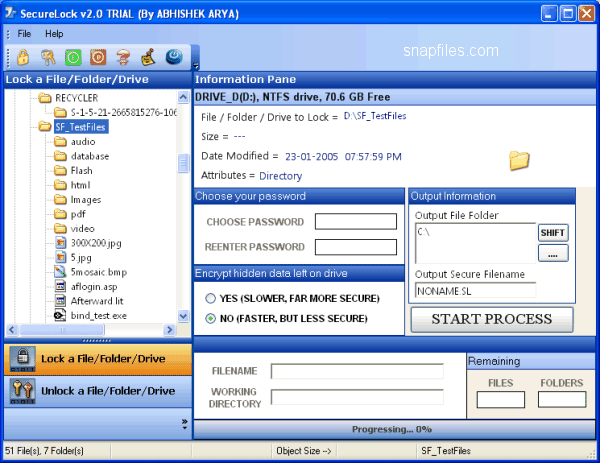Click tree horizontal scroll left arrow
Image resolution: width=600 pixels, height=463 pixels.
pos(11,330)
